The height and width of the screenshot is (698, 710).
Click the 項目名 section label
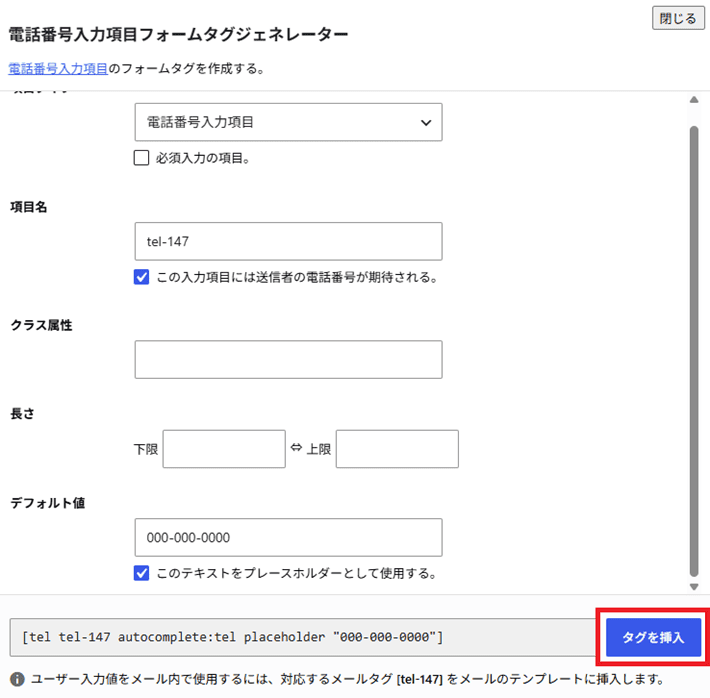[29, 207]
